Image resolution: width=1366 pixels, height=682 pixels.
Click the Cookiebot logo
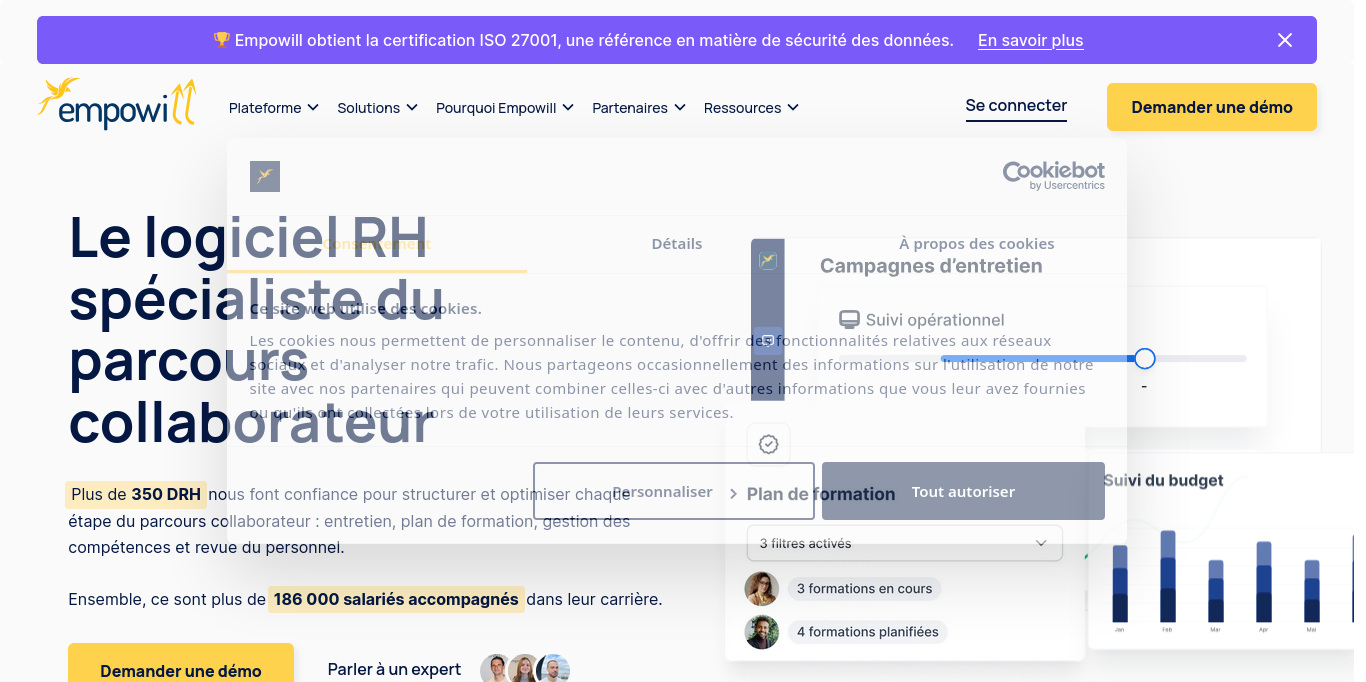coord(1054,175)
